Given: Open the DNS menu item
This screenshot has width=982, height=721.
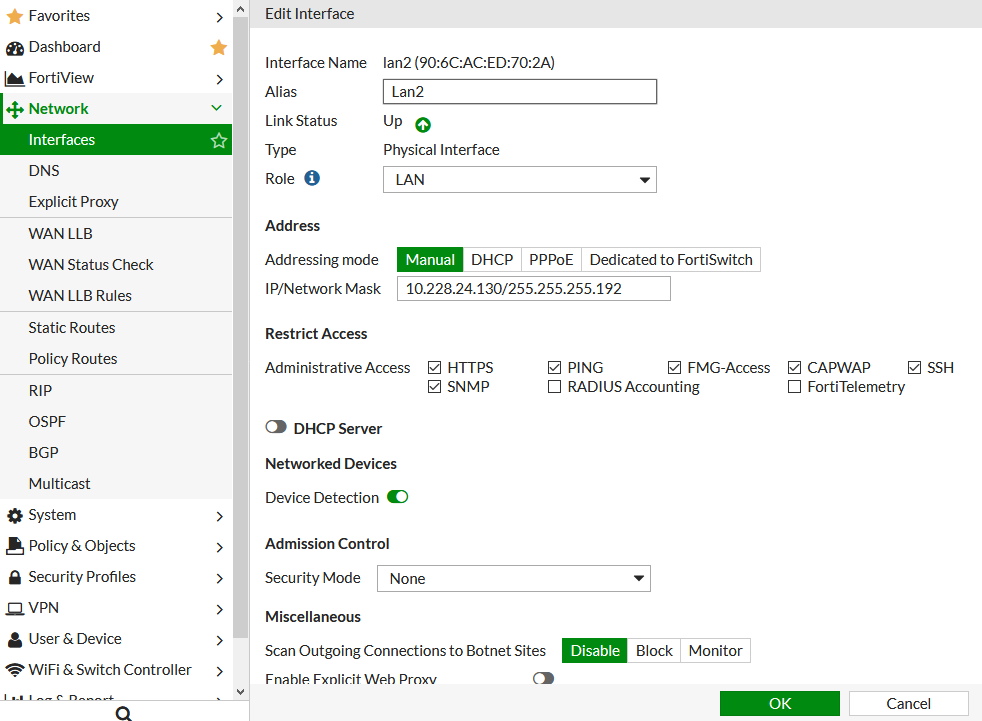Looking at the screenshot, I should (x=116, y=171).
